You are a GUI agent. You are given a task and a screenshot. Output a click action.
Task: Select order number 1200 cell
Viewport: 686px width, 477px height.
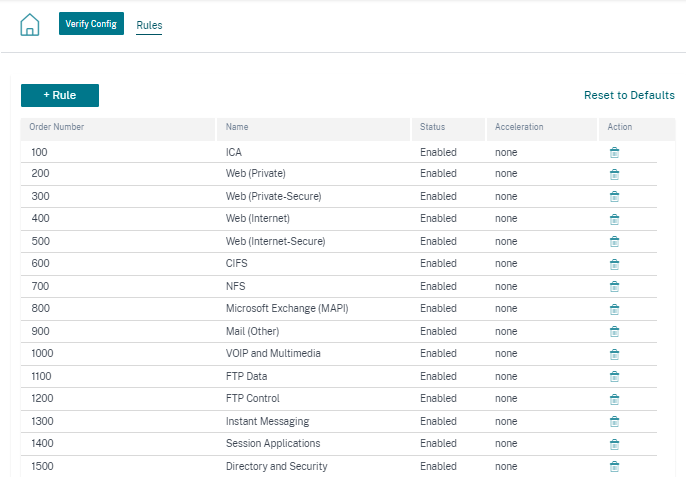click(x=42, y=398)
